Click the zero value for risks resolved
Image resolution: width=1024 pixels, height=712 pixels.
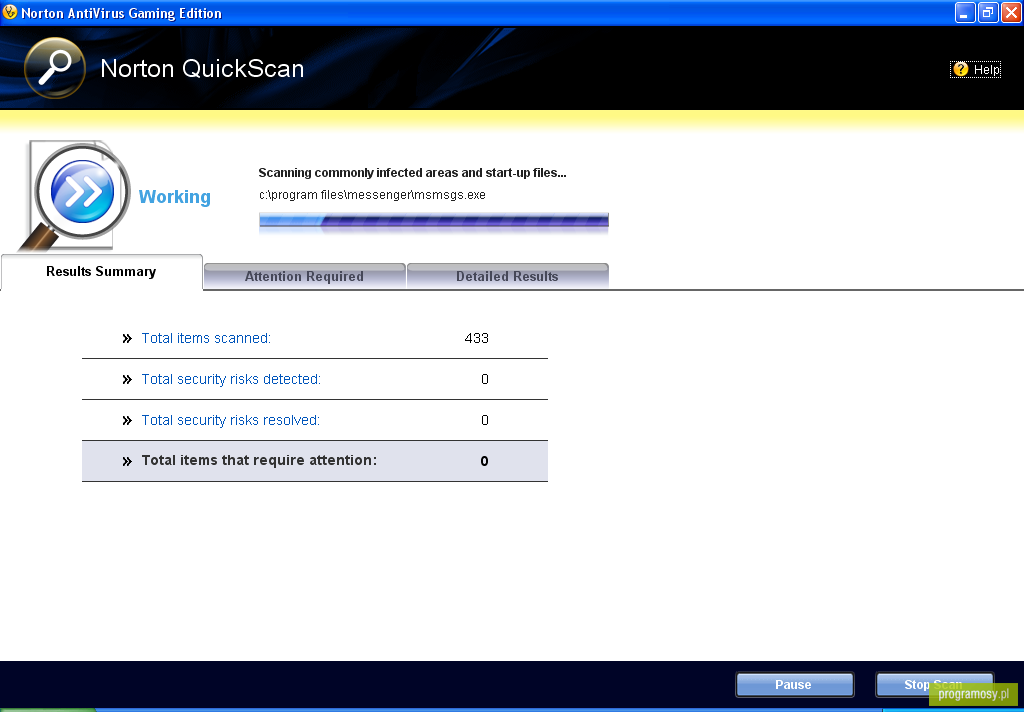(x=485, y=420)
